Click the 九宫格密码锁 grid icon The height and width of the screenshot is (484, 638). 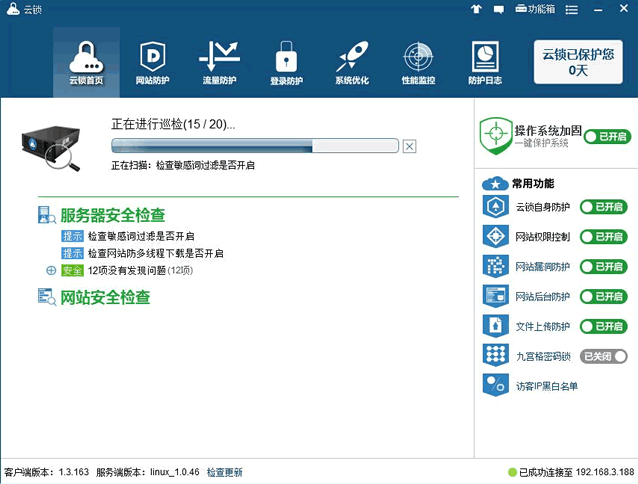(496, 355)
